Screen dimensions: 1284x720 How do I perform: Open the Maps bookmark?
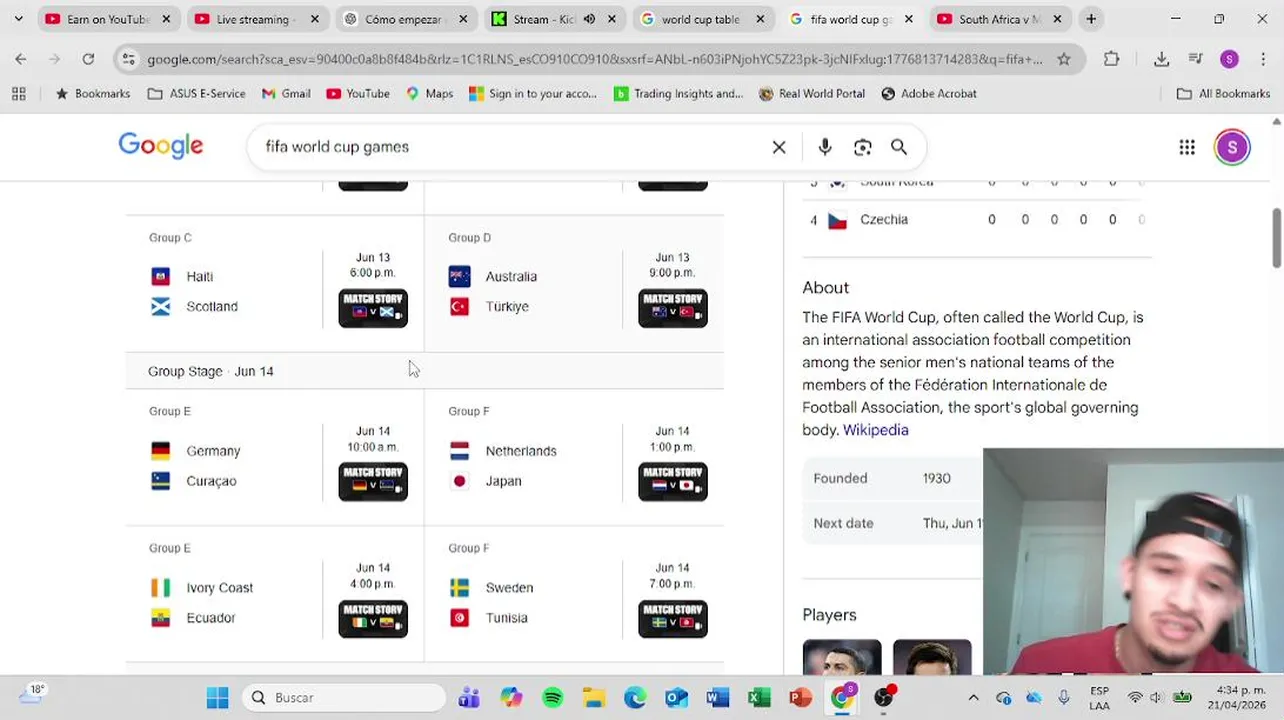429,94
